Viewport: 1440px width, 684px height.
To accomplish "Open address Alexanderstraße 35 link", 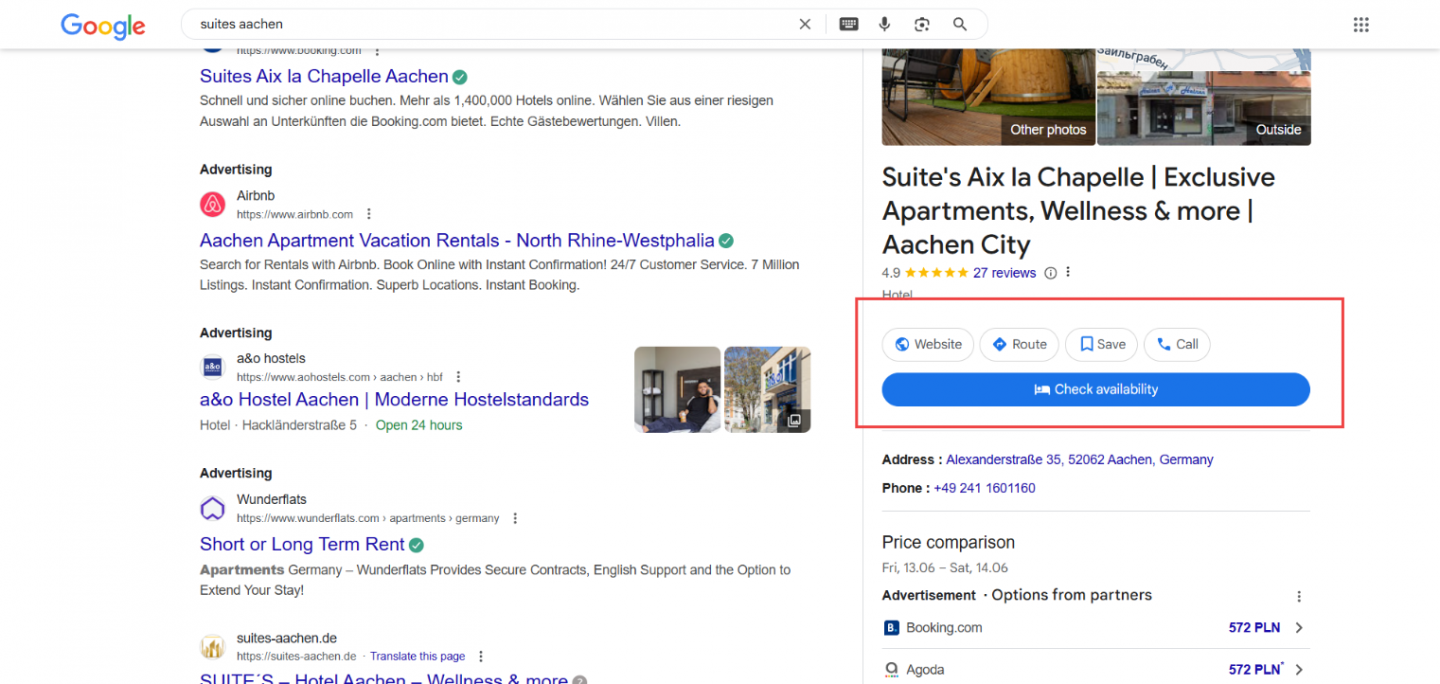I will pyautogui.click(x=1079, y=460).
